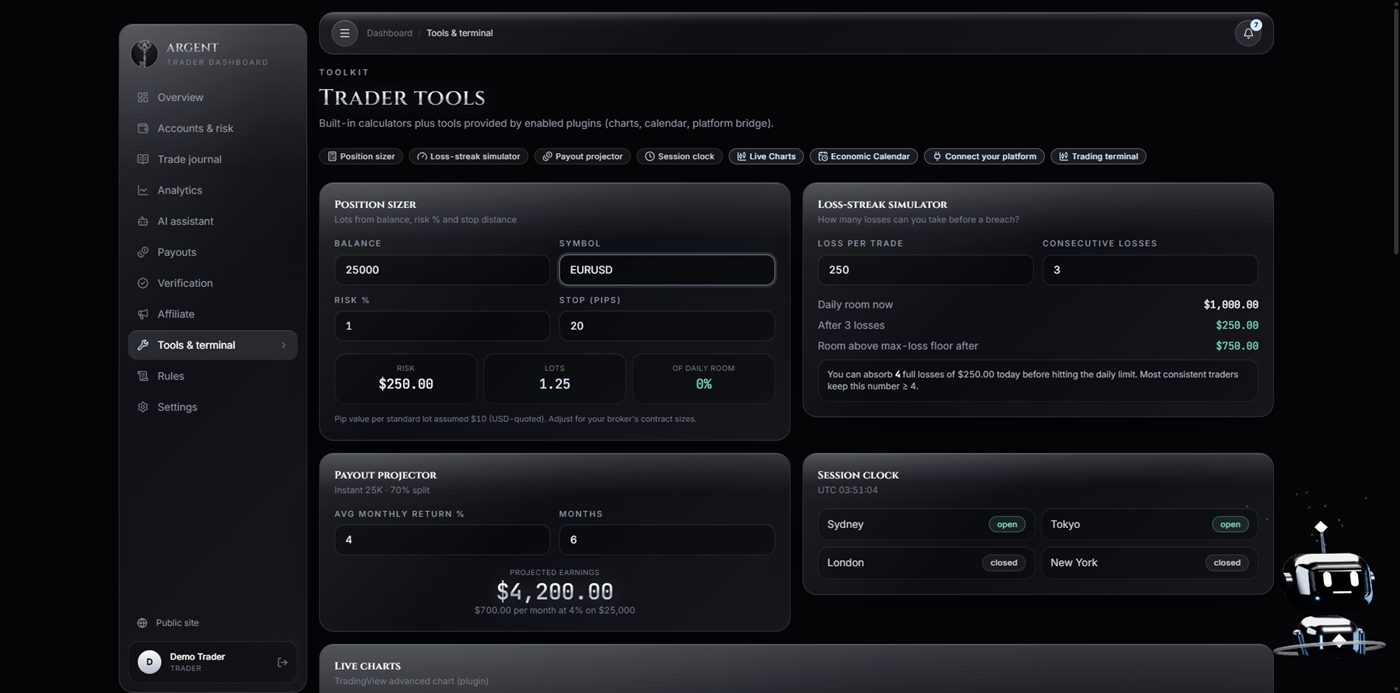Click the London closed status badge

pyautogui.click(x=1003, y=562)
